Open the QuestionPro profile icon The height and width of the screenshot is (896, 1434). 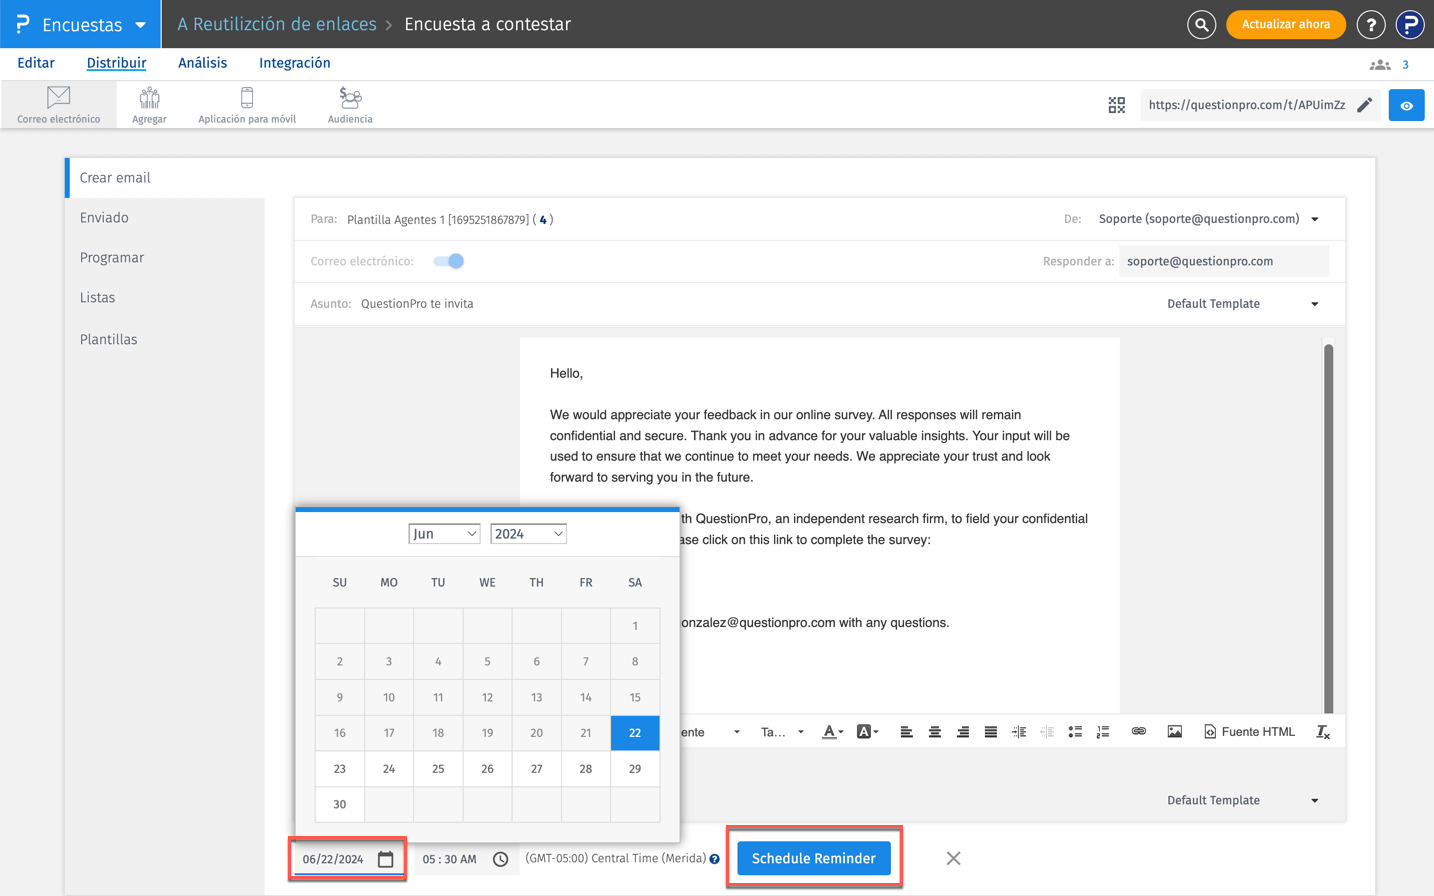click(1410, 24)
